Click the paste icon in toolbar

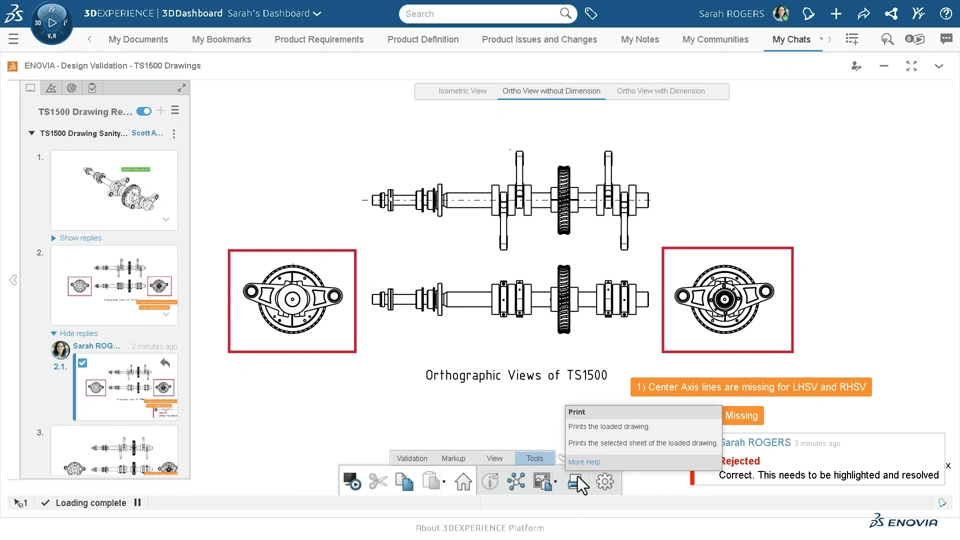431,482
